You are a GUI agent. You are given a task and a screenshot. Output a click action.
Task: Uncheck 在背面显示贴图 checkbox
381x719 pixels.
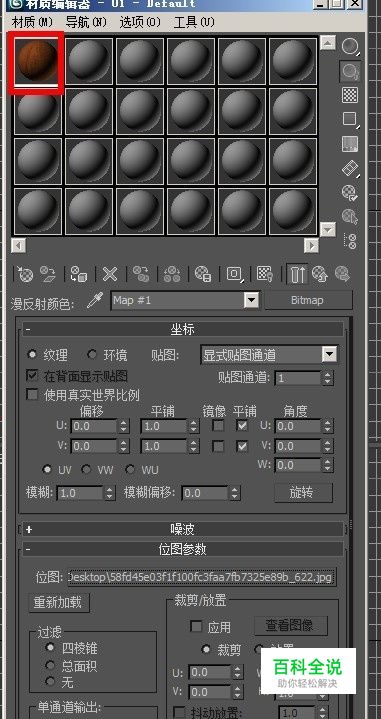pyautogui.click(x=33, y=376)
